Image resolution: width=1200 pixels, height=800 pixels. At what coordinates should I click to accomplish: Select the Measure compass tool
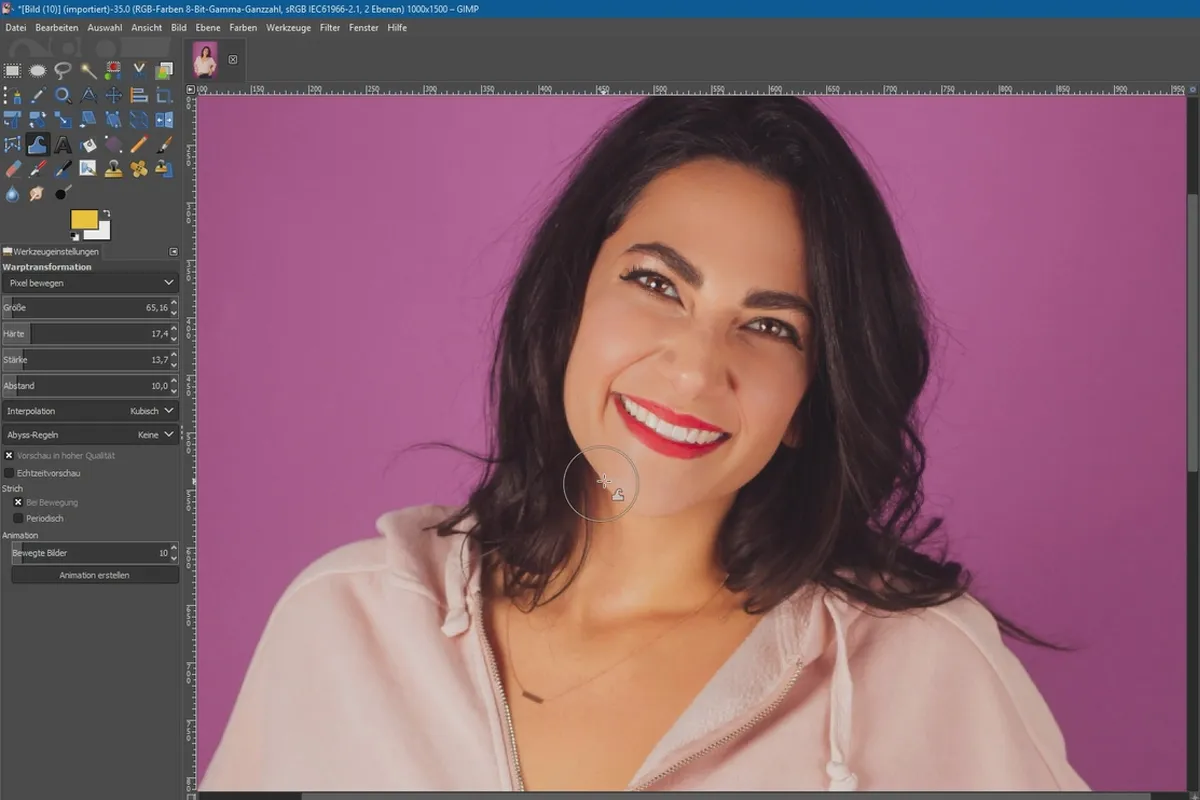point(88,95)
